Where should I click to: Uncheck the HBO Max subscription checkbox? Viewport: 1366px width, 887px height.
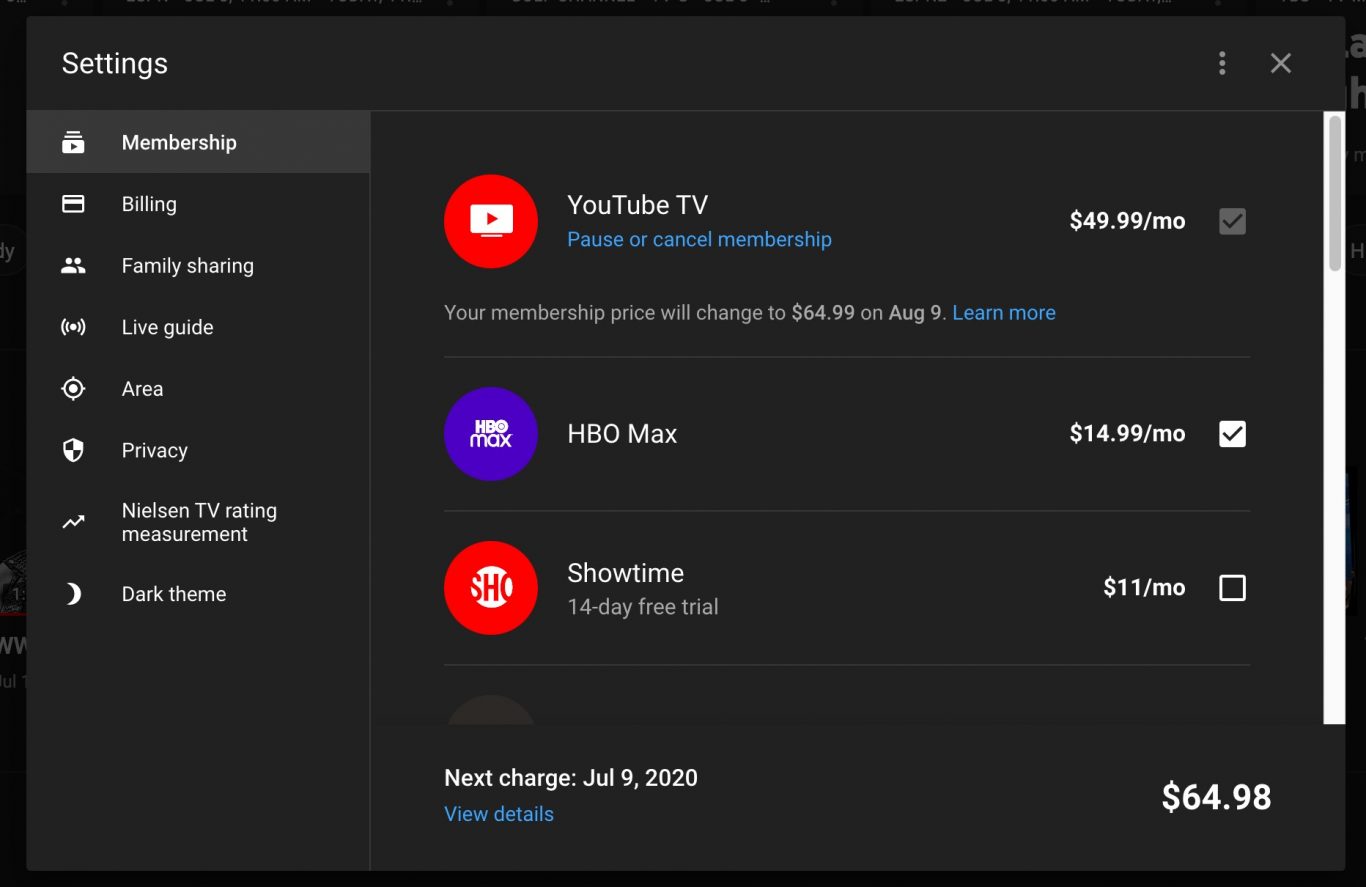(1232, 434)
